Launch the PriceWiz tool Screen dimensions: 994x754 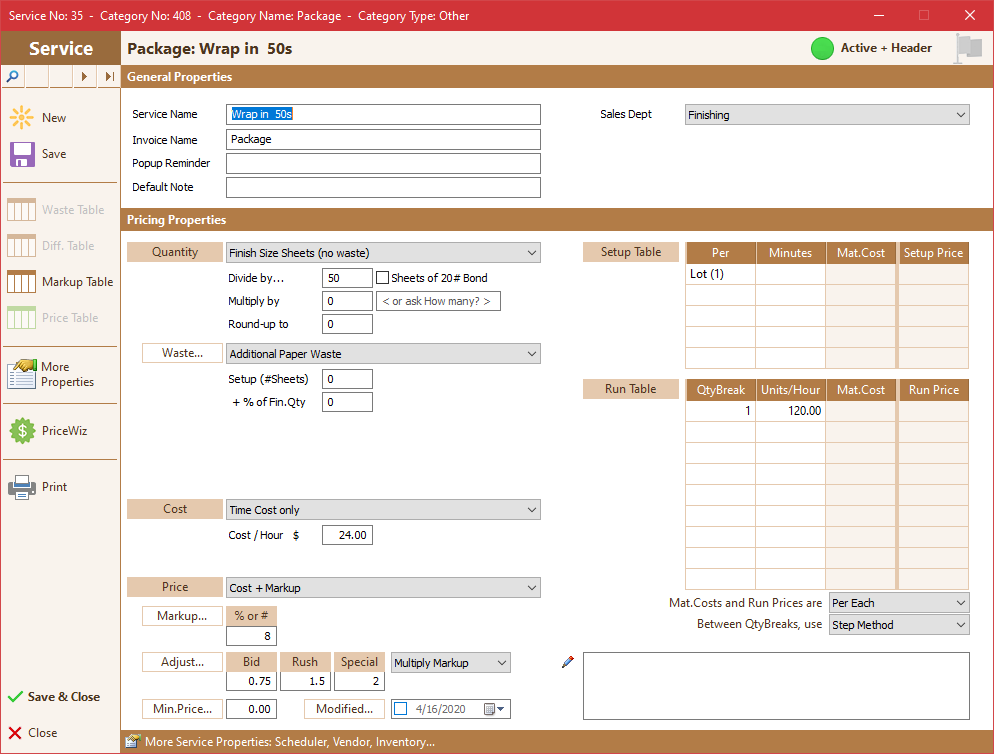point(49,431)
